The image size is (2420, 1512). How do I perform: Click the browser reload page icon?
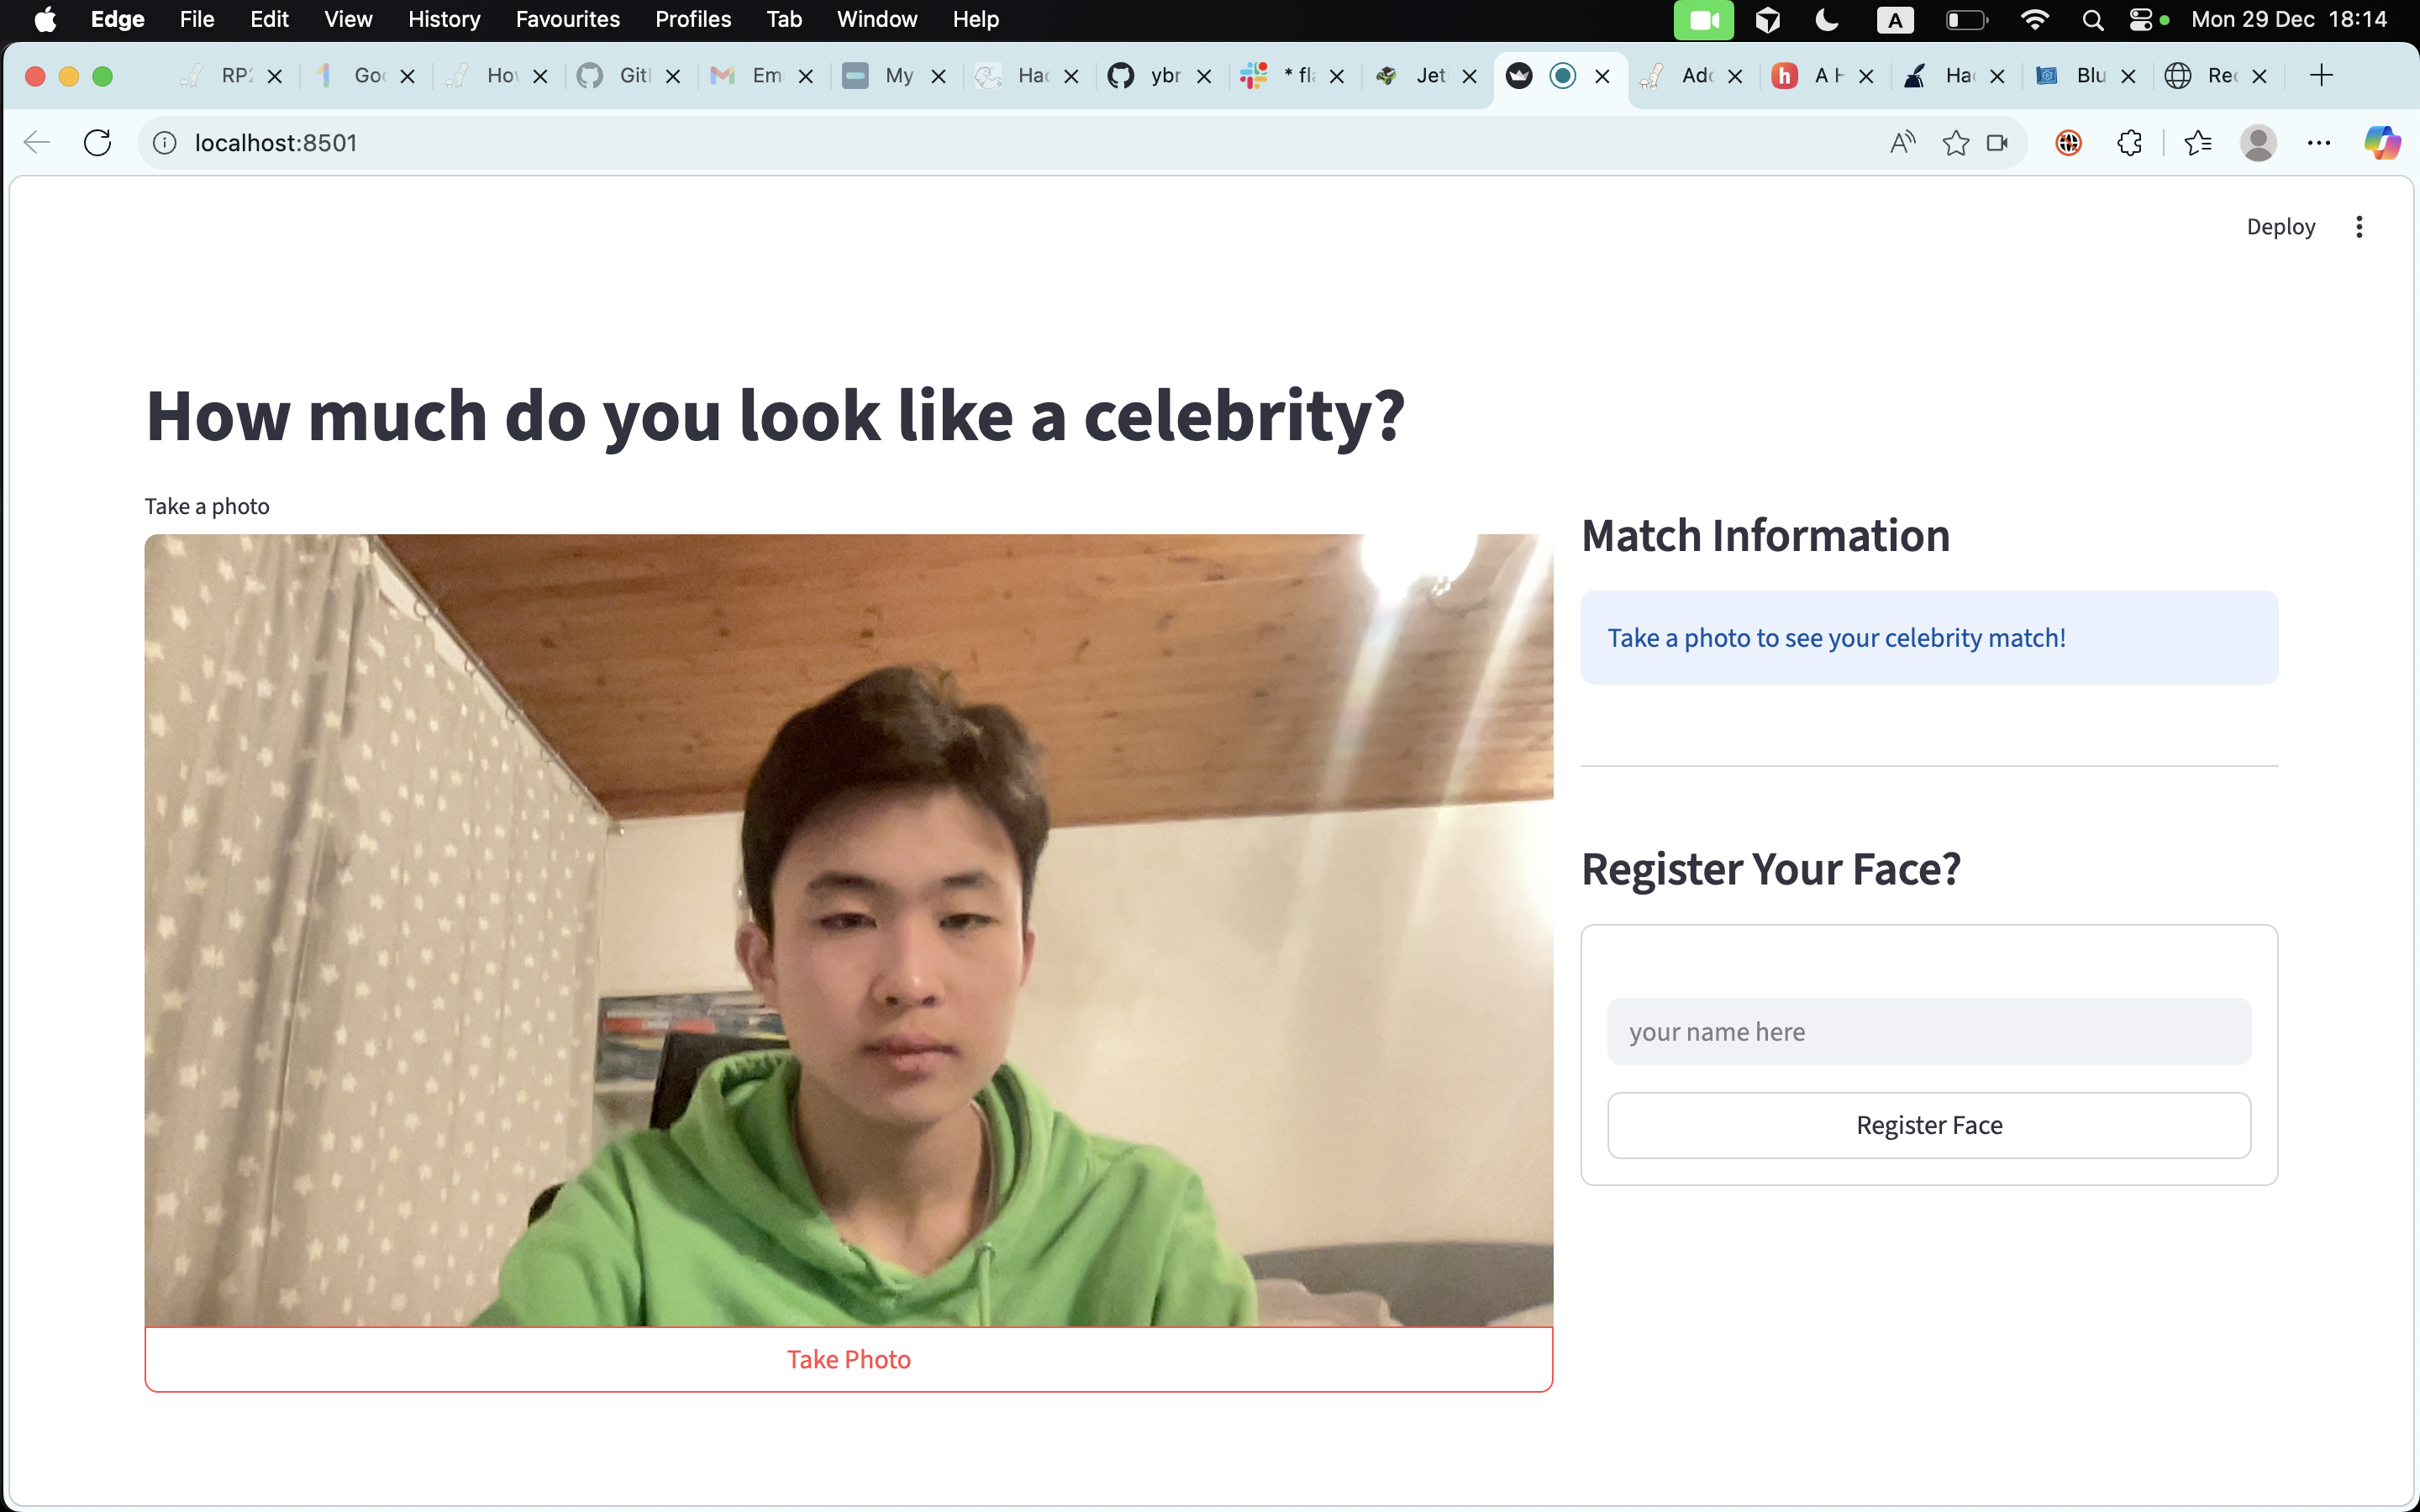97,143
